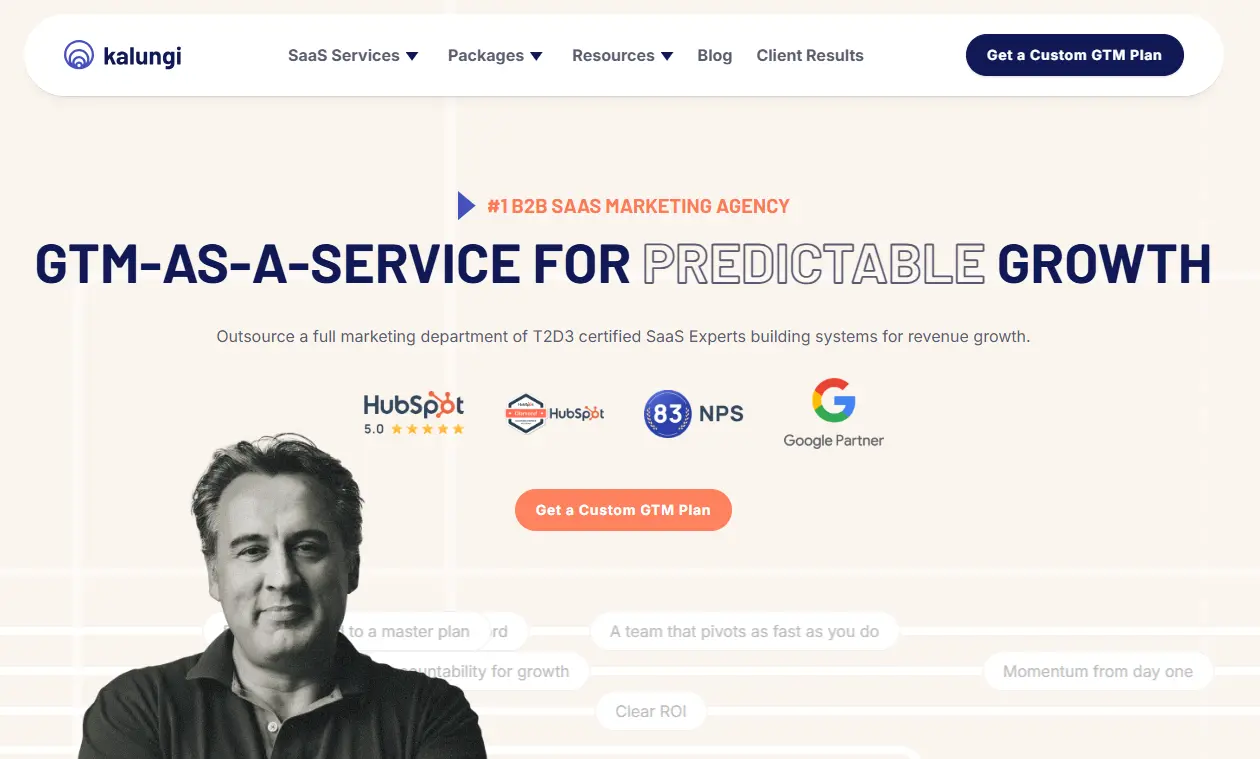Click the HubSpot Diamond partner badge
The image size is (1260, 759).
coord(555,413)
